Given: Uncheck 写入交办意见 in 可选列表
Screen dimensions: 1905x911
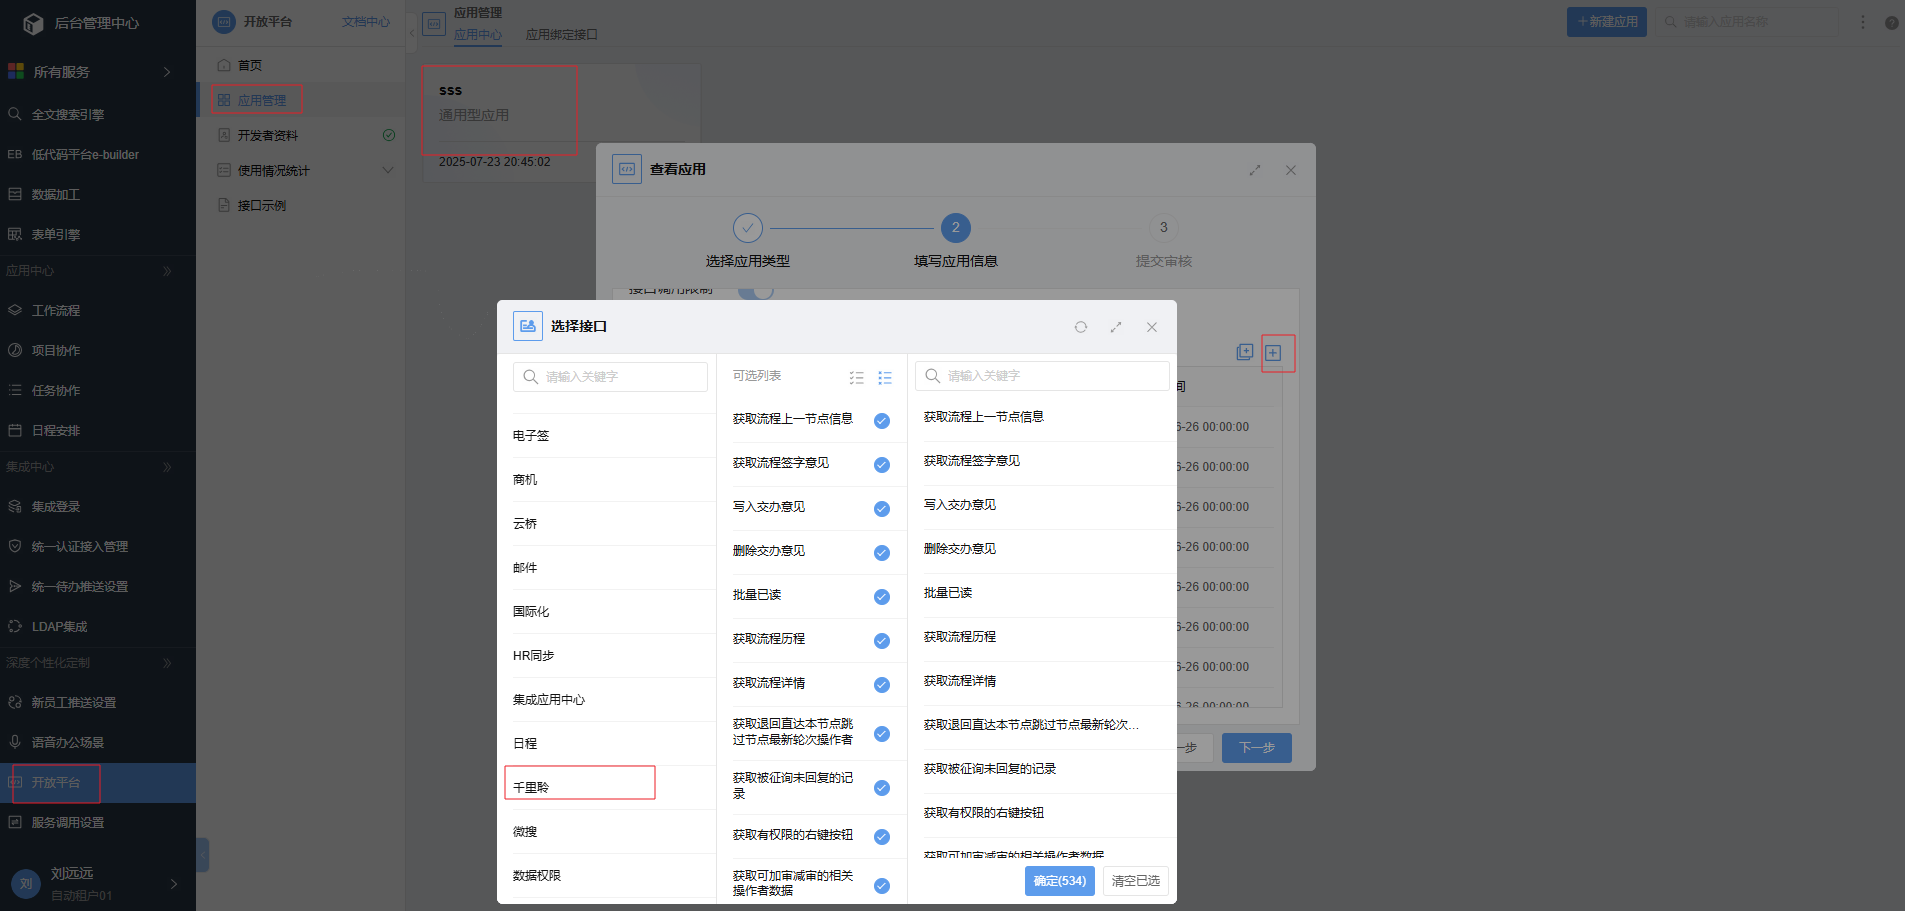Looking at the screenshot, I should click(x=882, y=509).
